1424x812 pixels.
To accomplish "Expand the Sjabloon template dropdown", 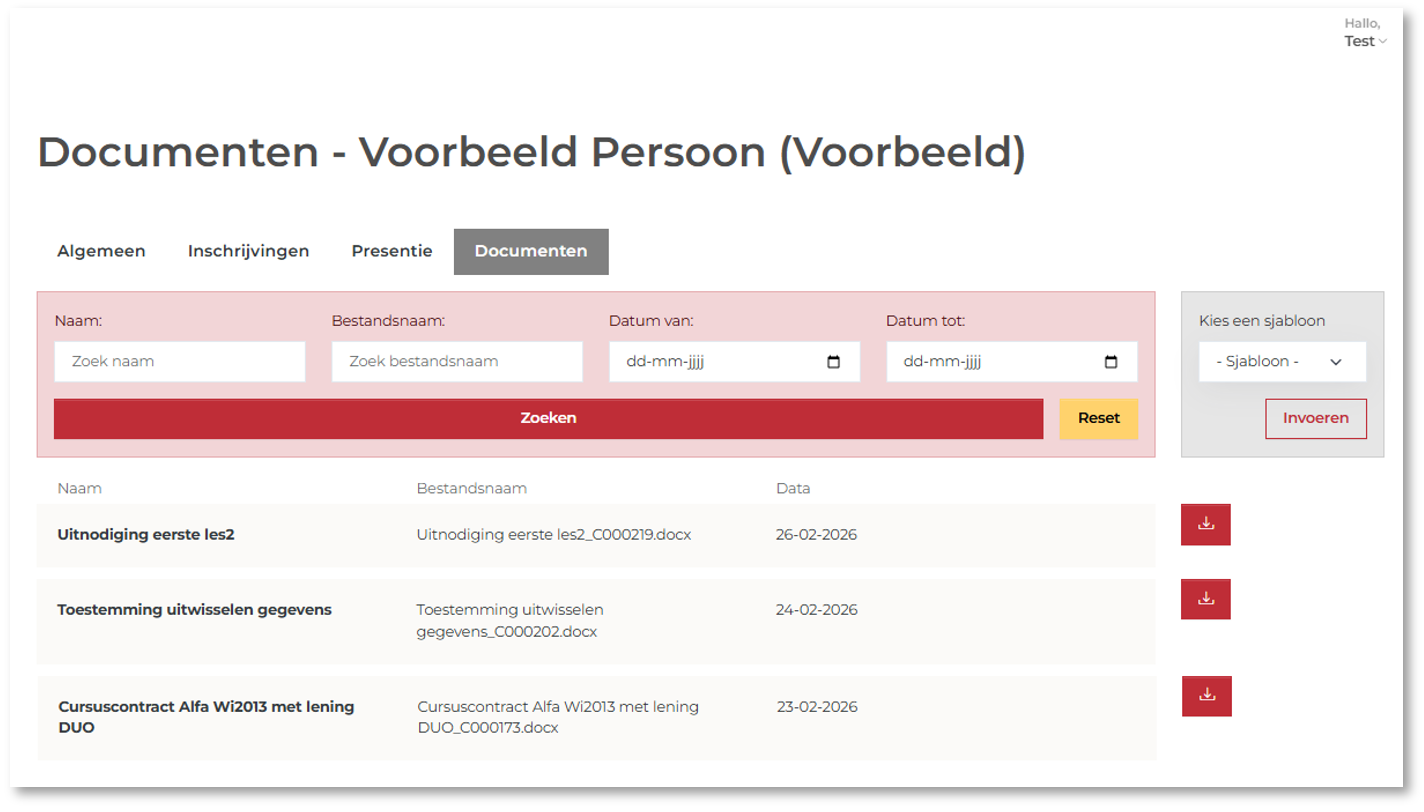I will click(1282, 362).
